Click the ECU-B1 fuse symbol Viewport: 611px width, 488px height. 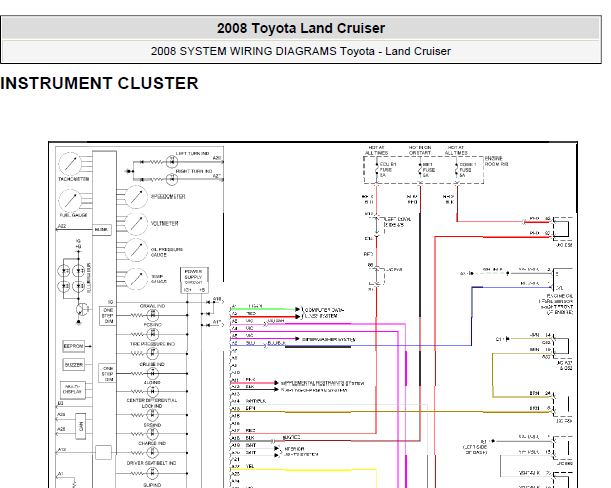pos(376,170)
